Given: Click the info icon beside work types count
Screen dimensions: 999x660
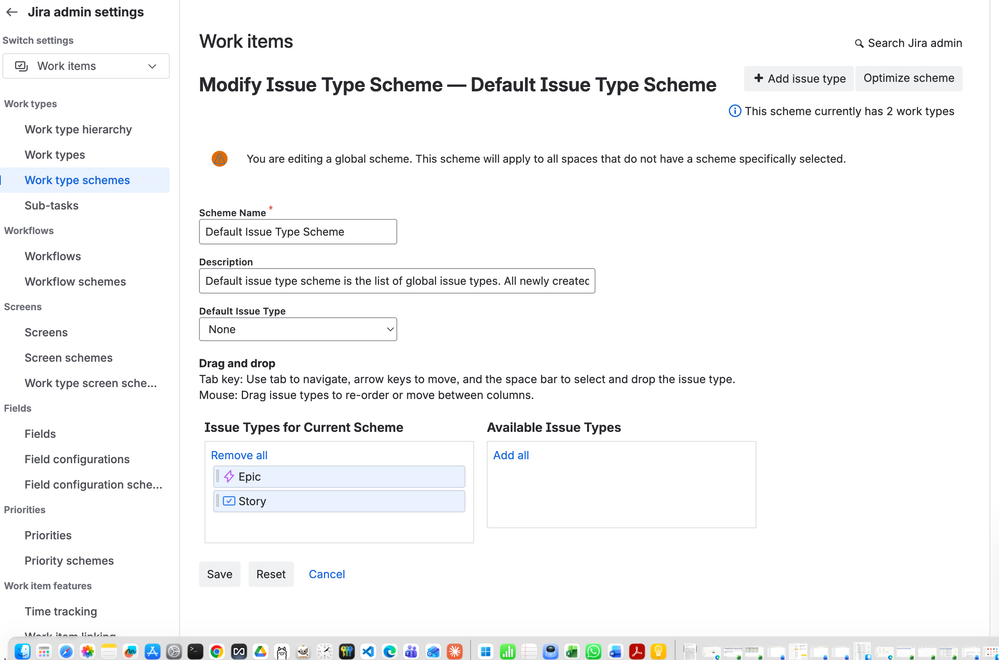Looking at the screenshot, I should [735, 111].
